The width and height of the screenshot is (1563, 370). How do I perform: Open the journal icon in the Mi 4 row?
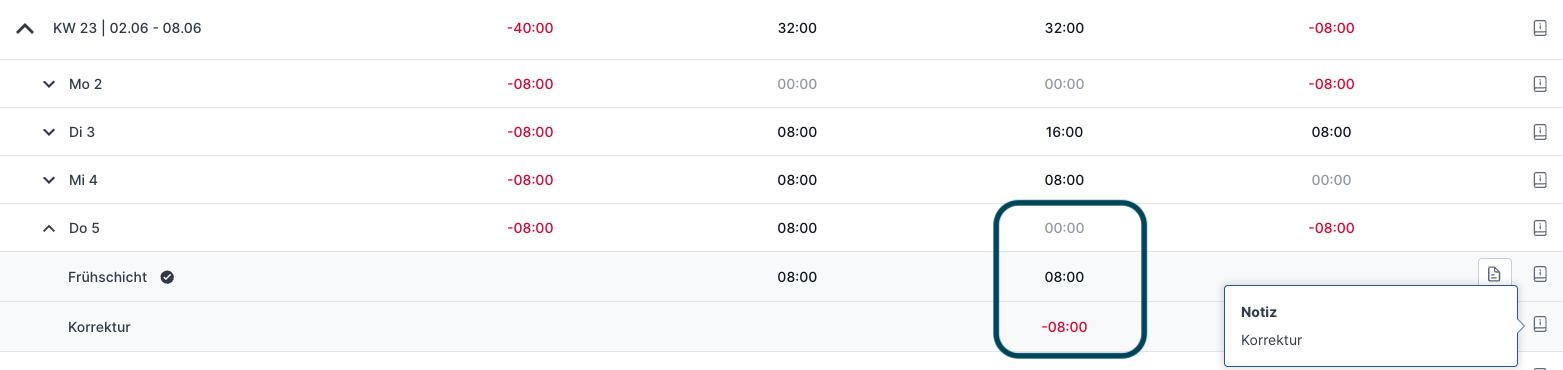(x=1540, y=180)
